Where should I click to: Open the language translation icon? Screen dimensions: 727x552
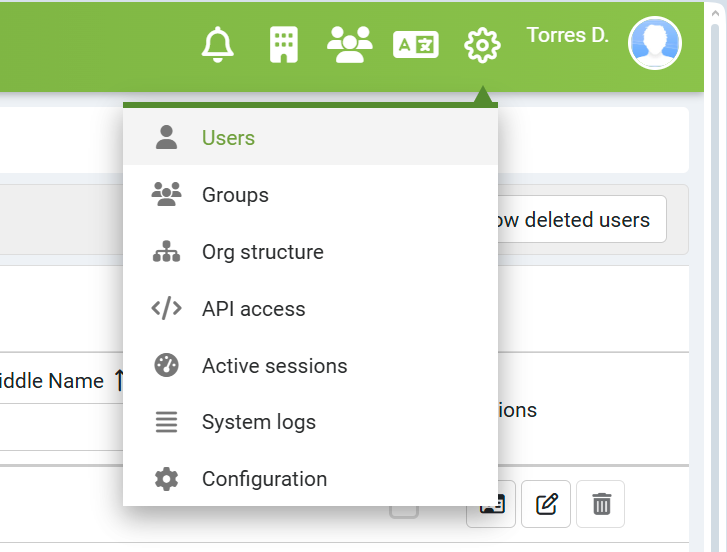(416, 45)
